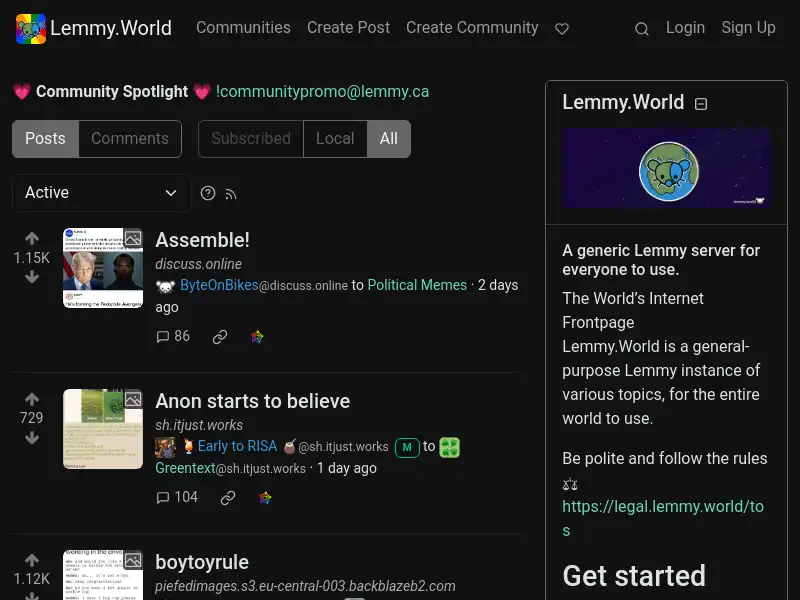Select the All listing filter

389,139
